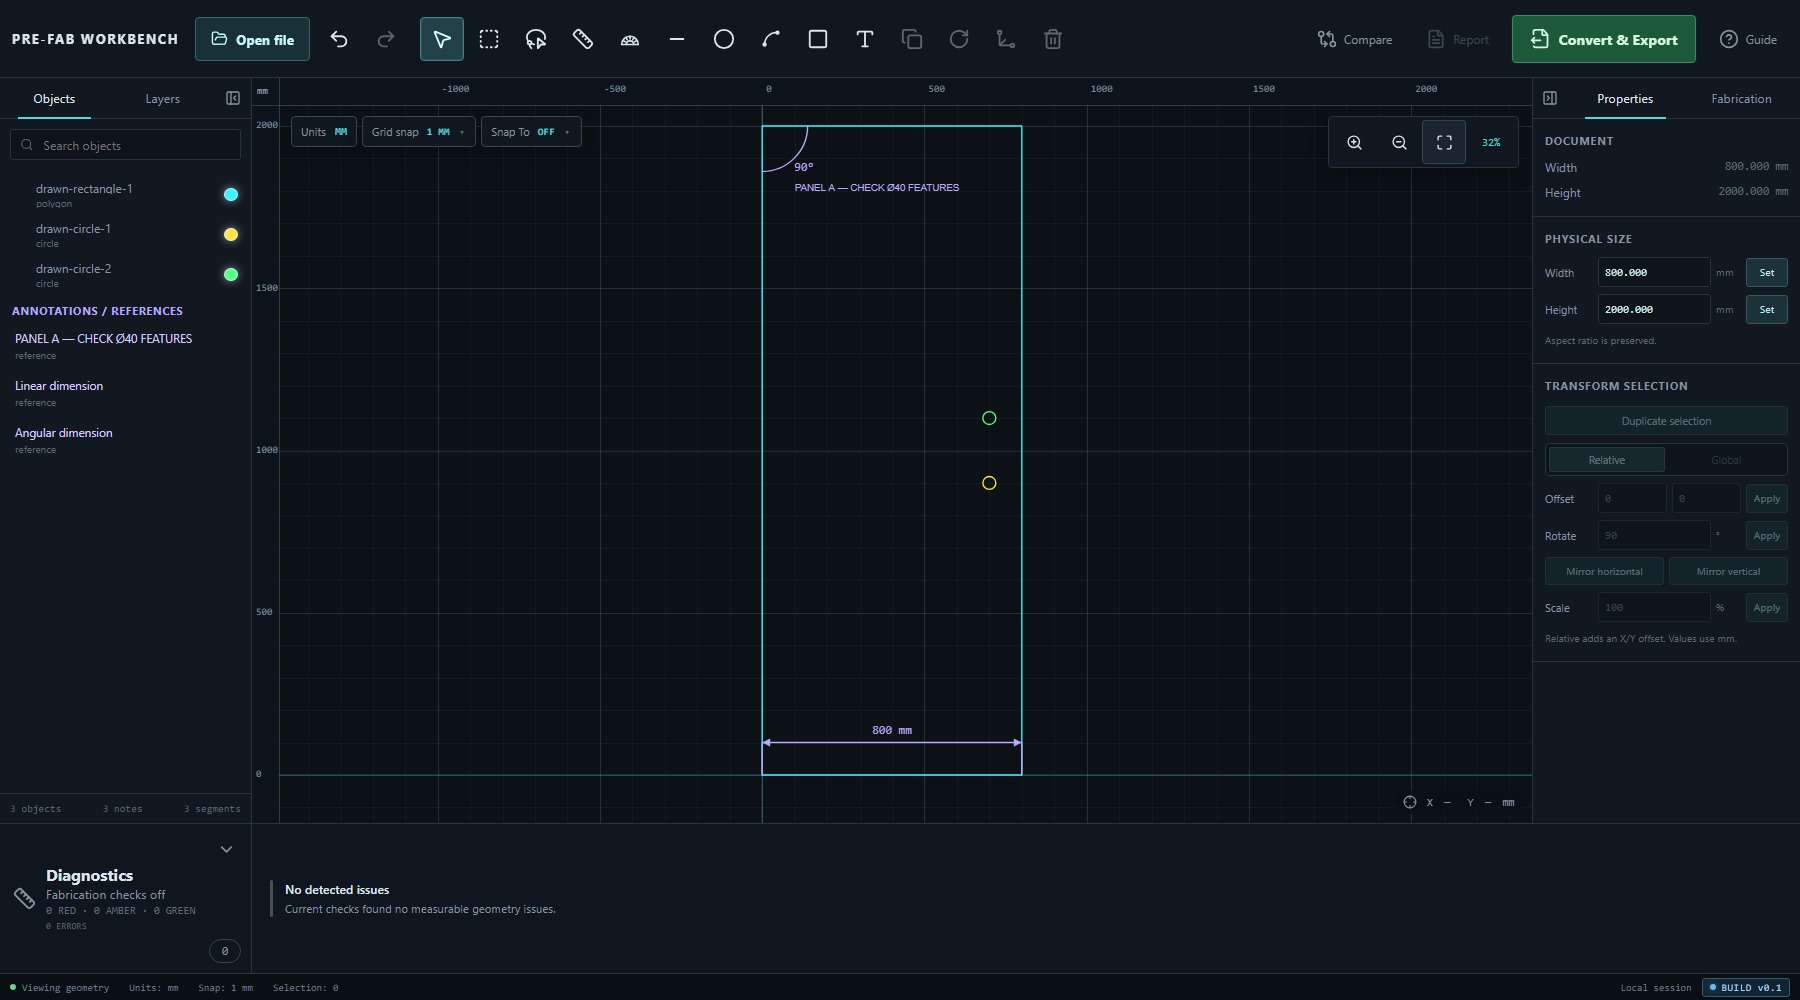The width and height of the screenshot is (1800, 1000).
Task: Click the Open file button
Action: [252, 39]
